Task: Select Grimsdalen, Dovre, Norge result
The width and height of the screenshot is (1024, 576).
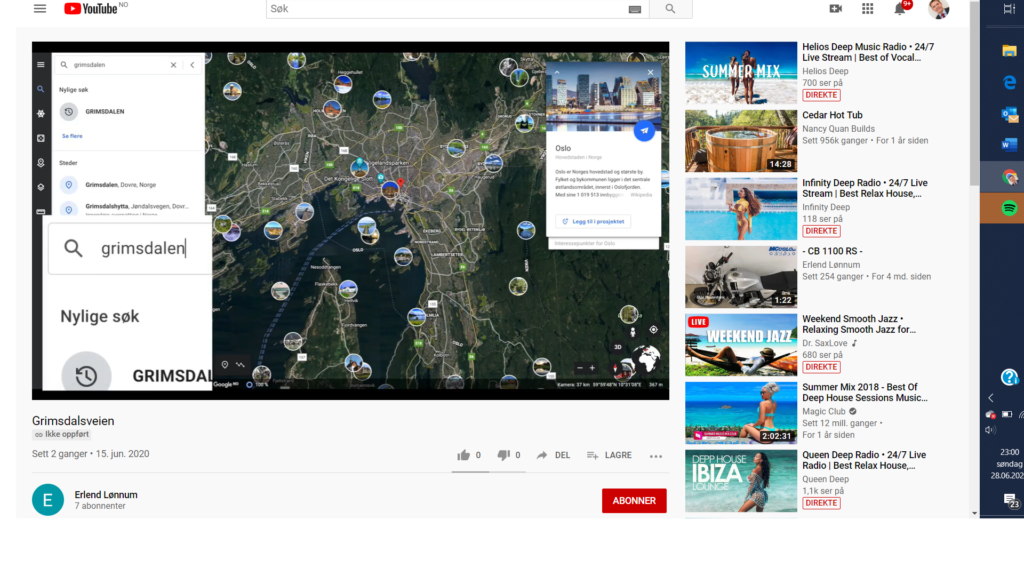Action: [x=120, y=185]
